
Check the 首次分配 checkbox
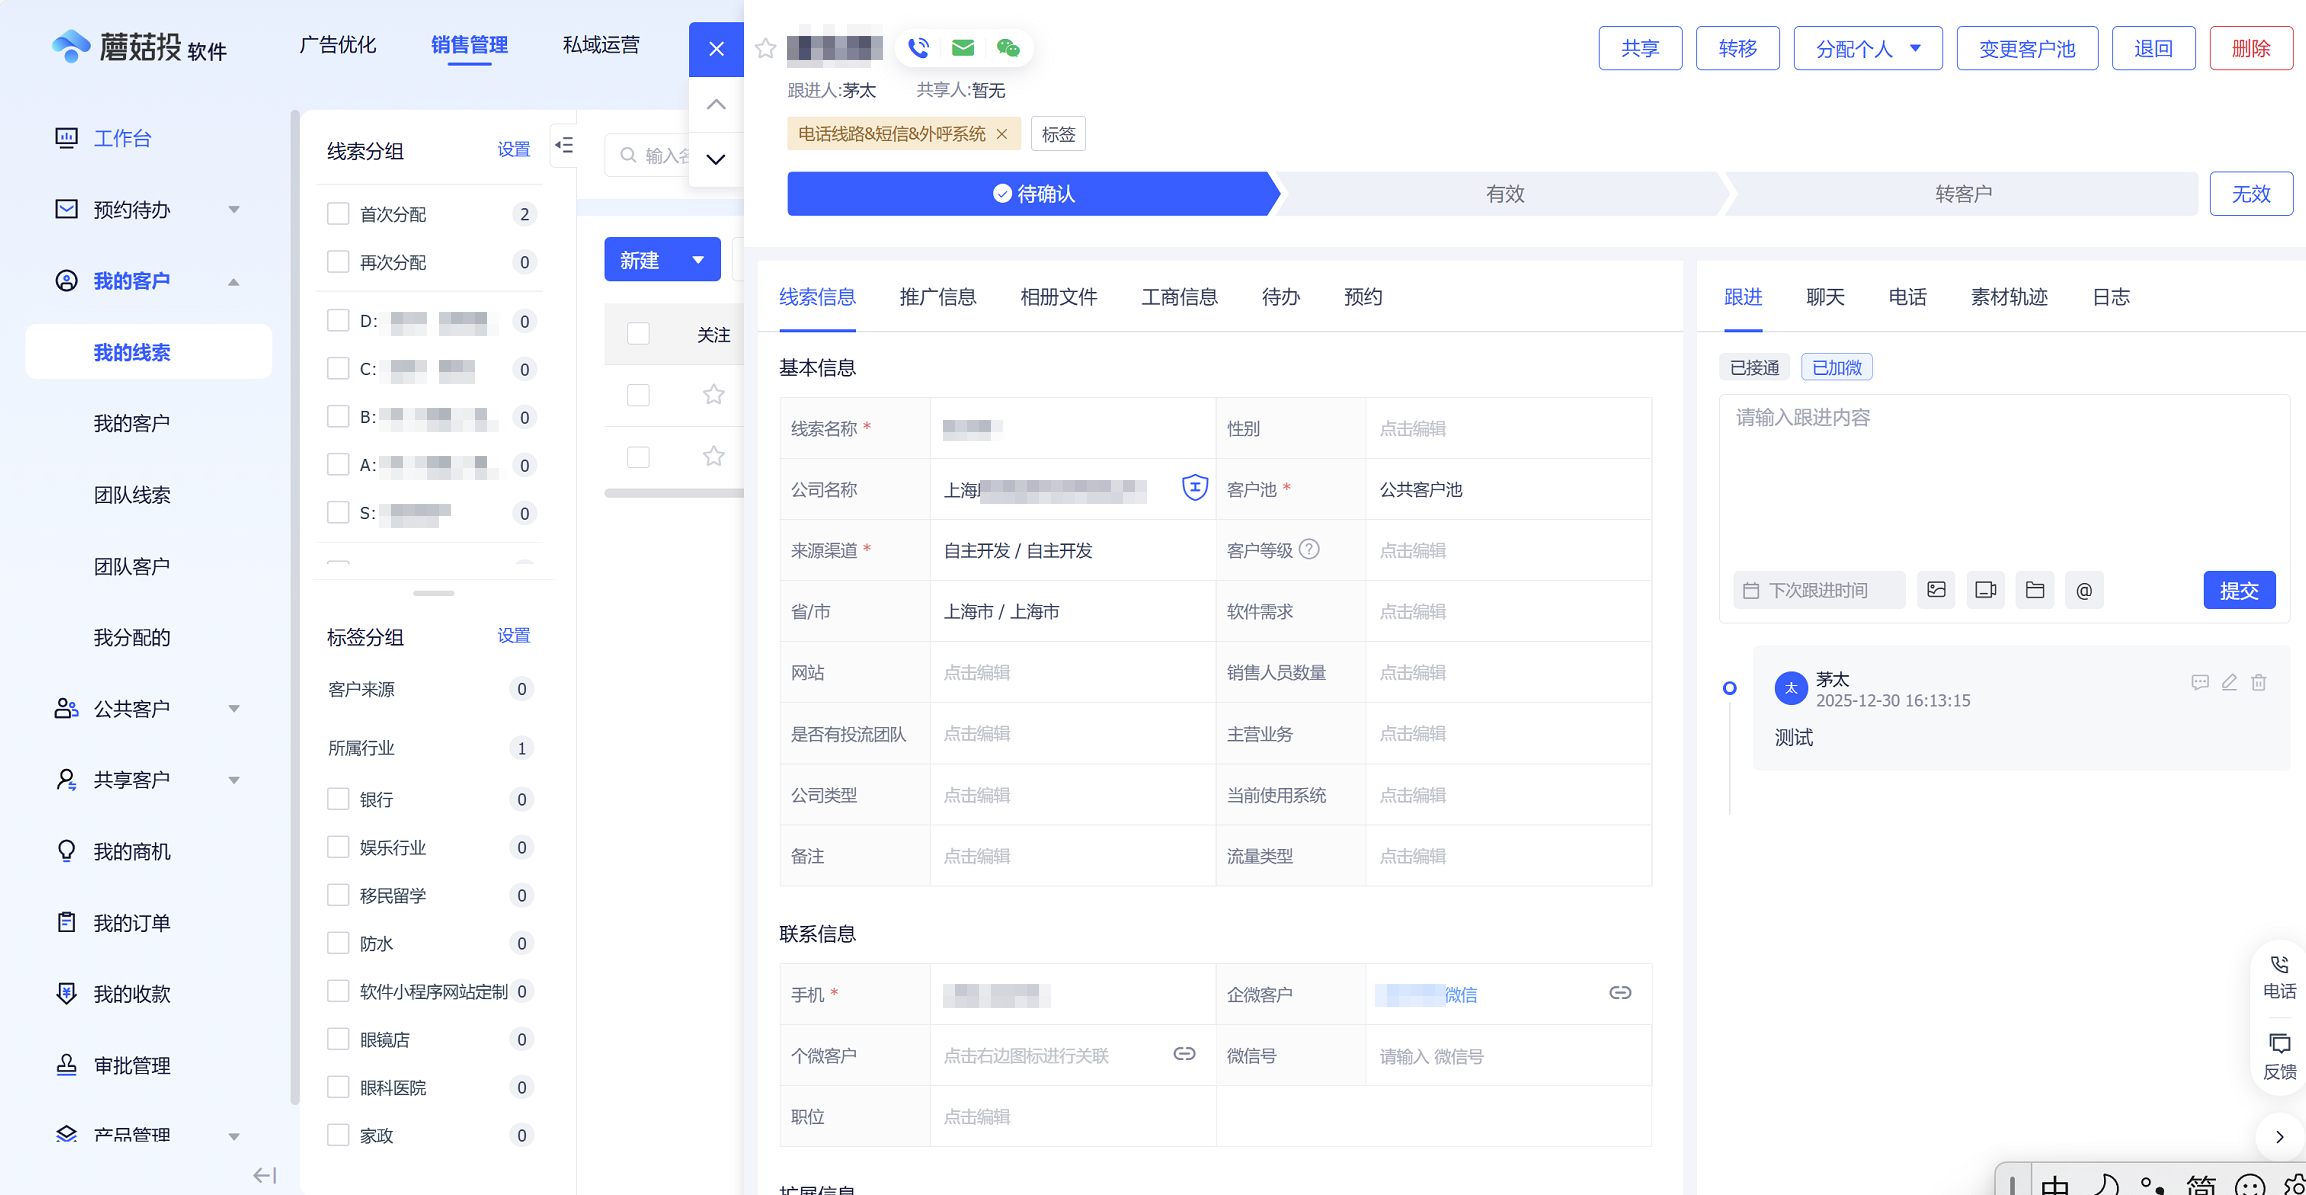click(338, 214)
